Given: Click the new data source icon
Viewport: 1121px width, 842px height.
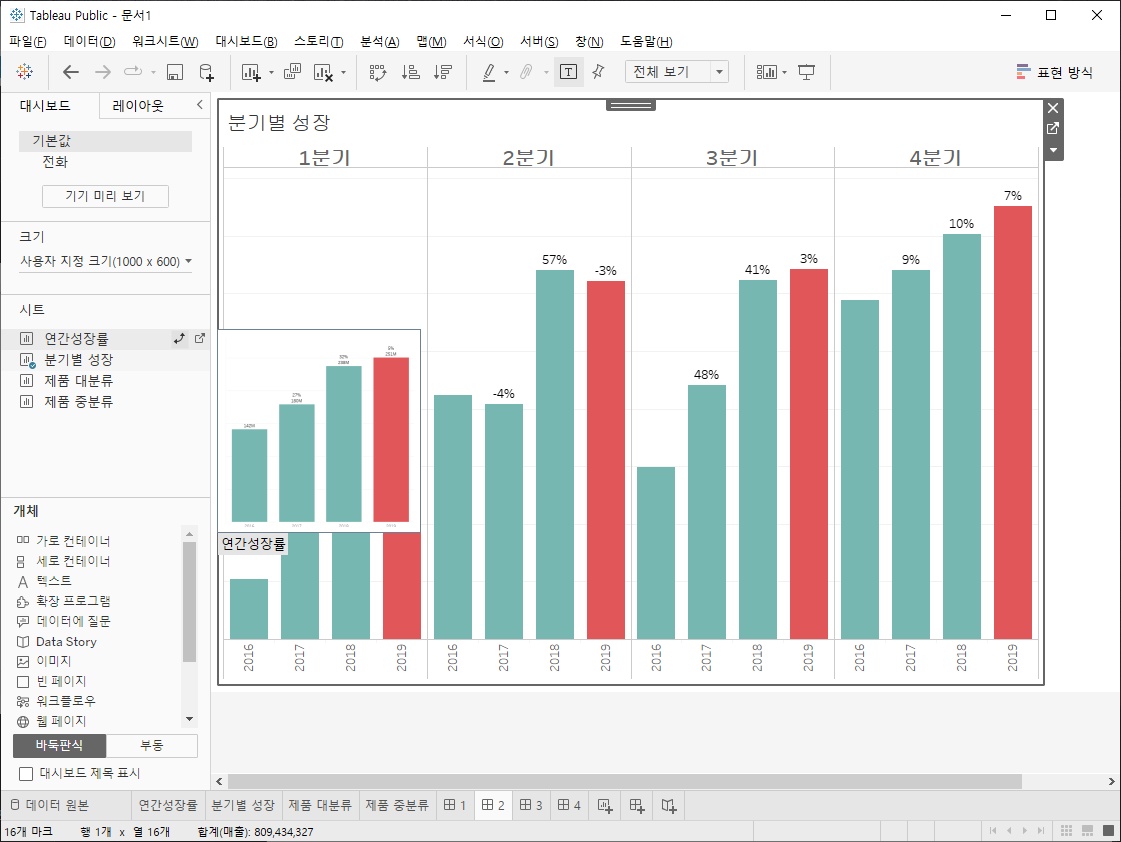Looking at the screenshot, I should 206,71.
